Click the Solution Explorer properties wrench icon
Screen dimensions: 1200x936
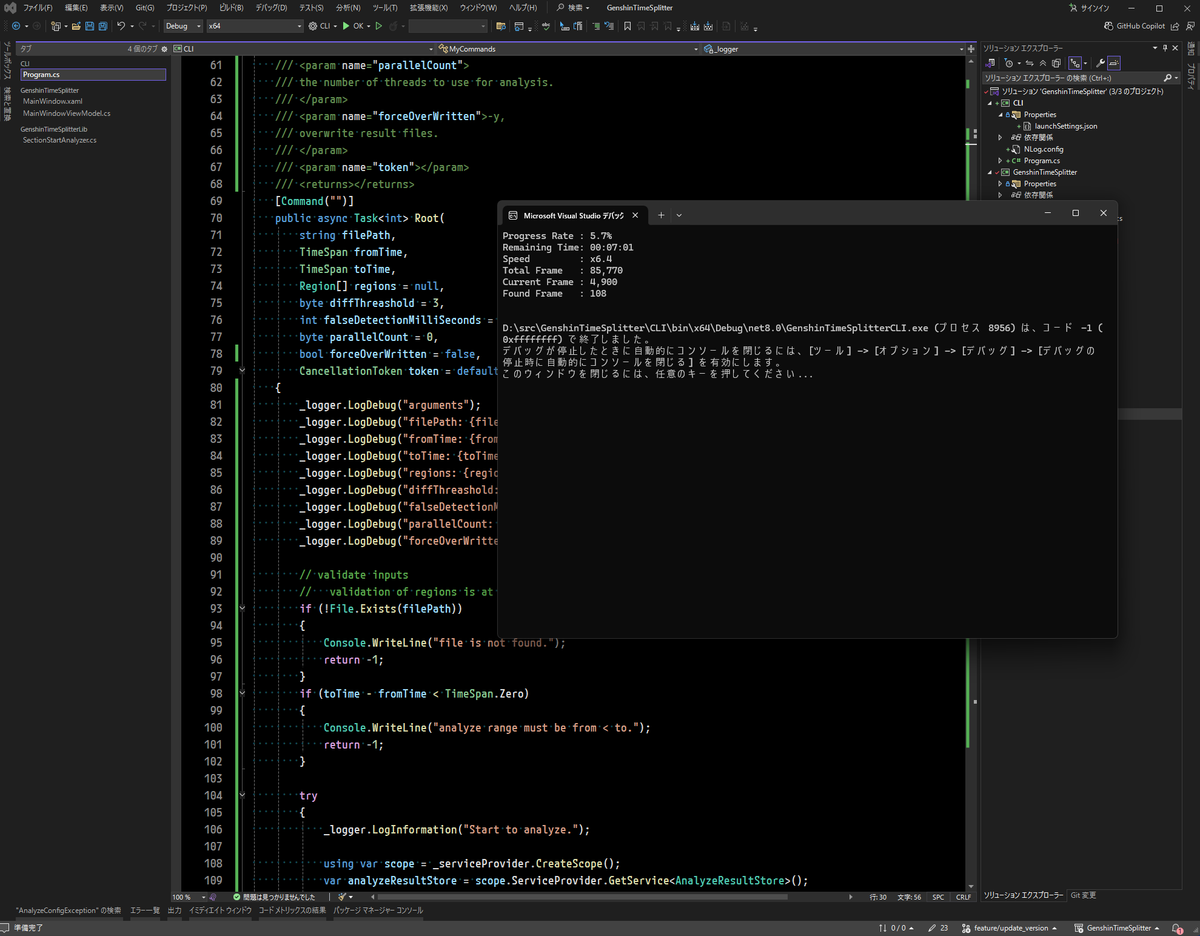tap(1100, 63)
